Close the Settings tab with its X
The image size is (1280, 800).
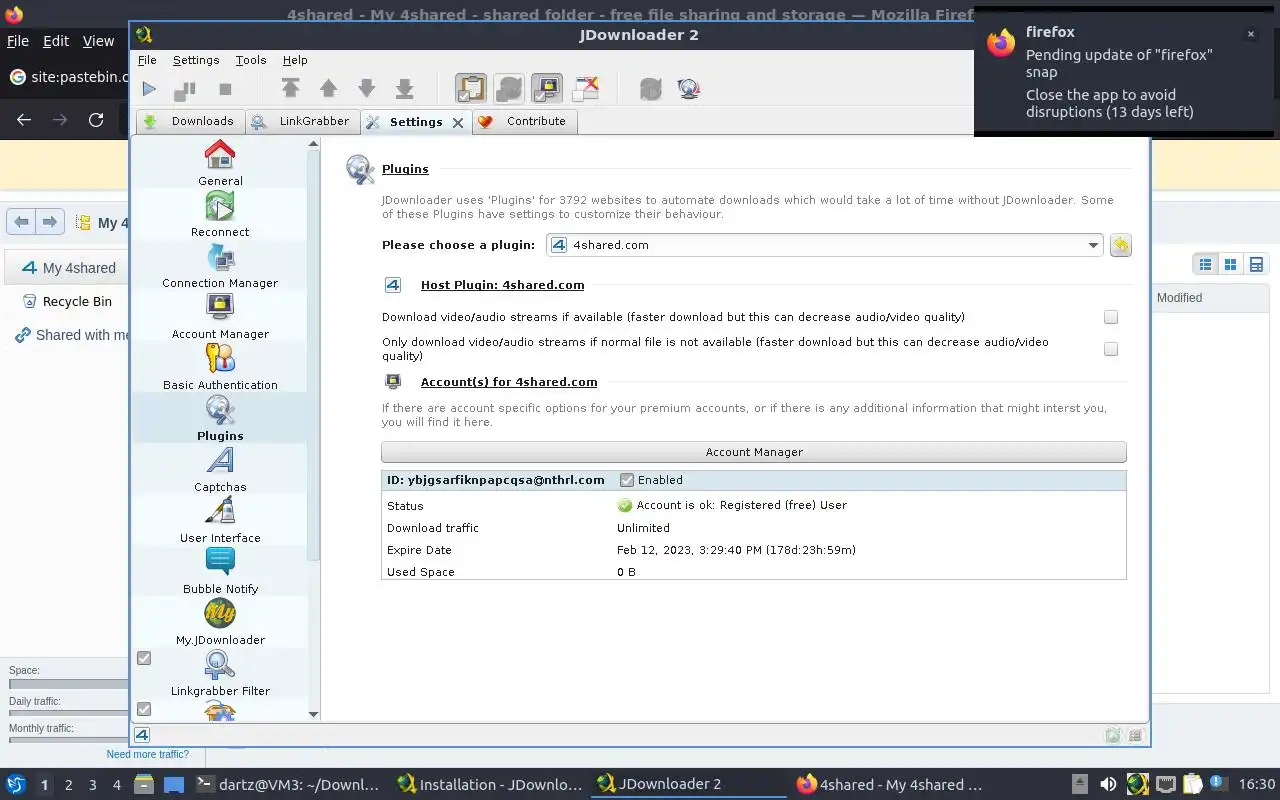point(458,122)
